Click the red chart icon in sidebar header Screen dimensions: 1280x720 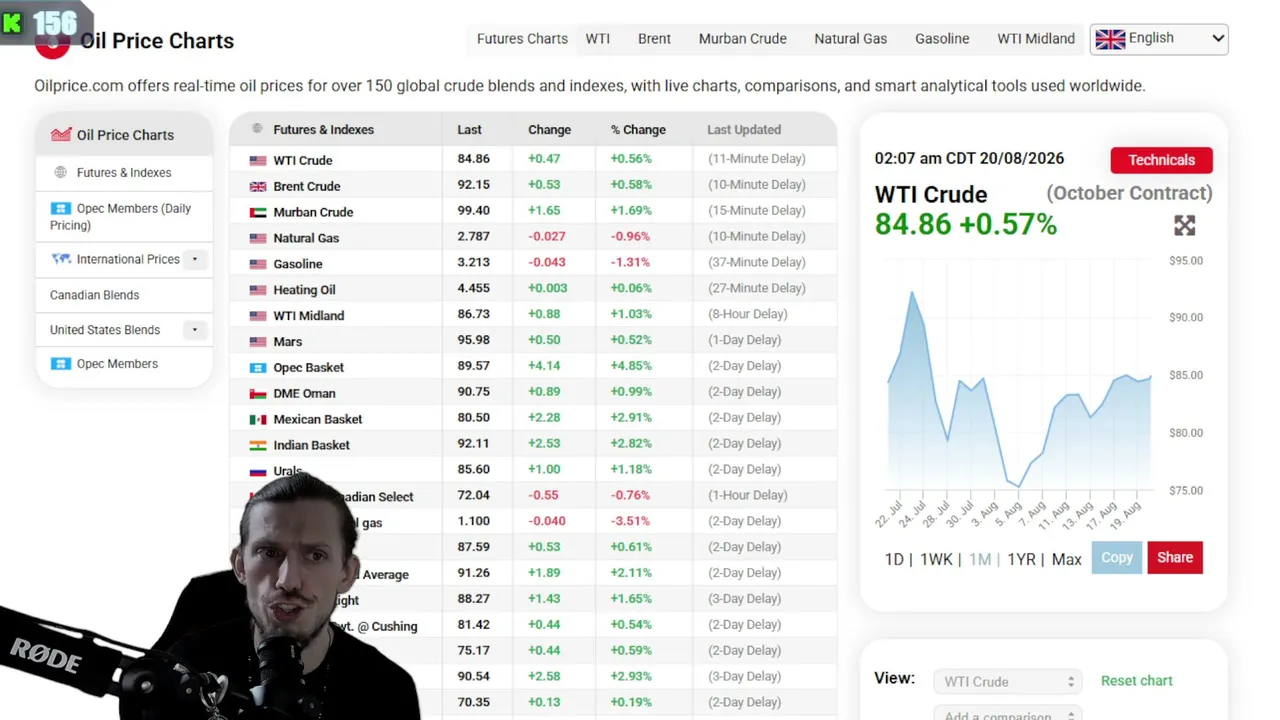point(61,134)
